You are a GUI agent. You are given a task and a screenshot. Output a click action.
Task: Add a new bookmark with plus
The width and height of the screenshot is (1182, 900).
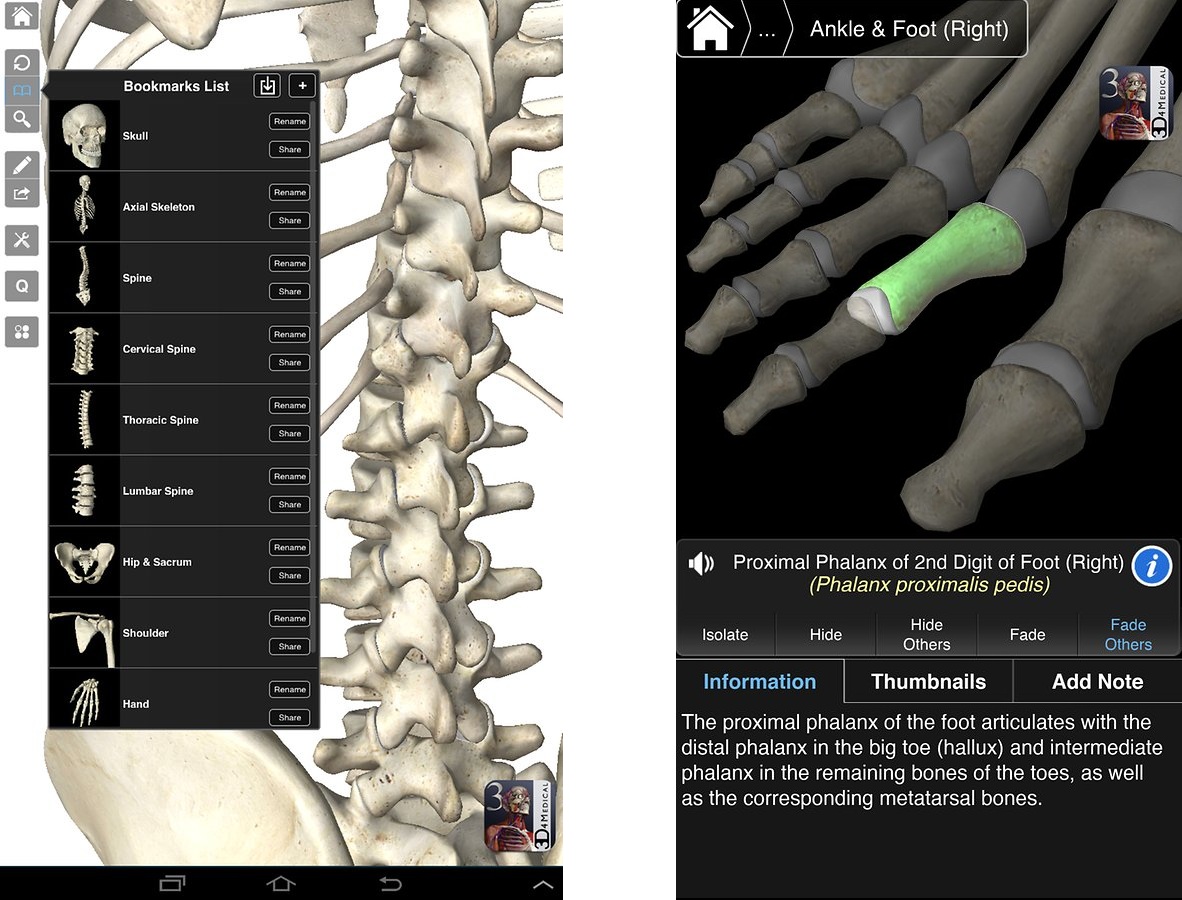coord(302,85)
